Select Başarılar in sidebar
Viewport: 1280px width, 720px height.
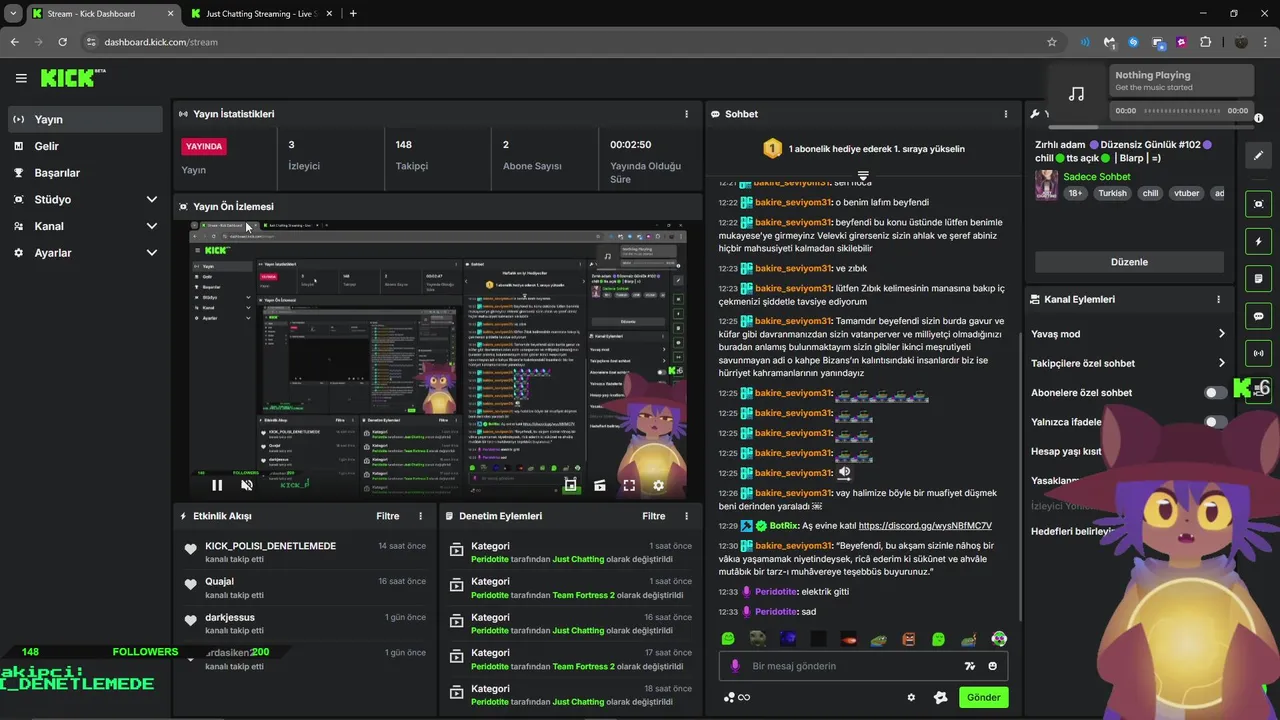point(84,173)
